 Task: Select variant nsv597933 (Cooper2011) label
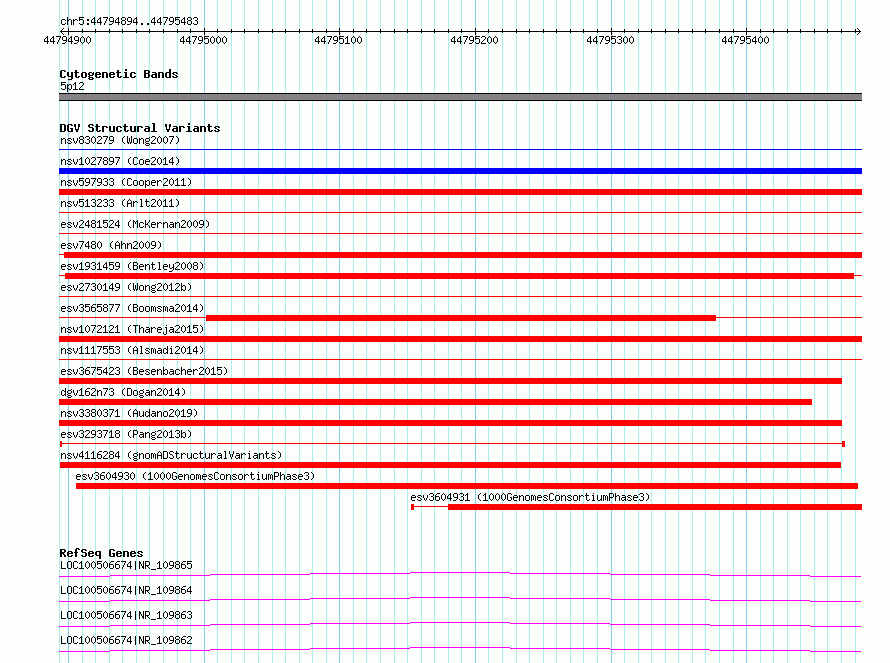pos(126,182)
